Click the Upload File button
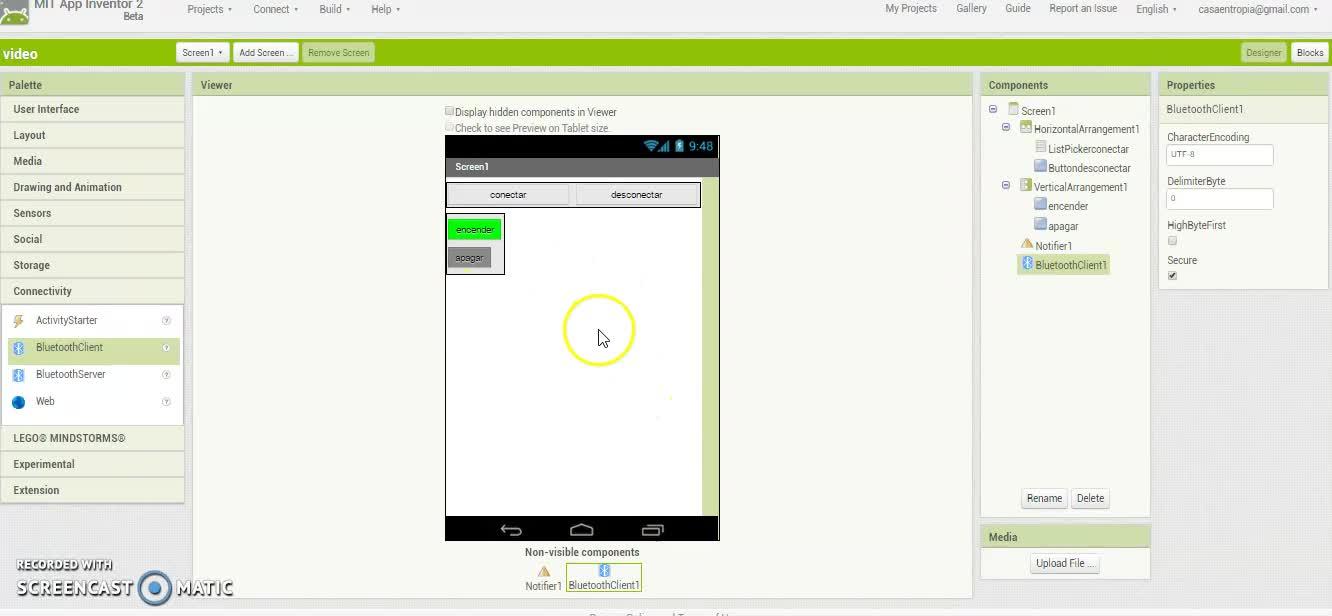 click(x=1065, y=563)
